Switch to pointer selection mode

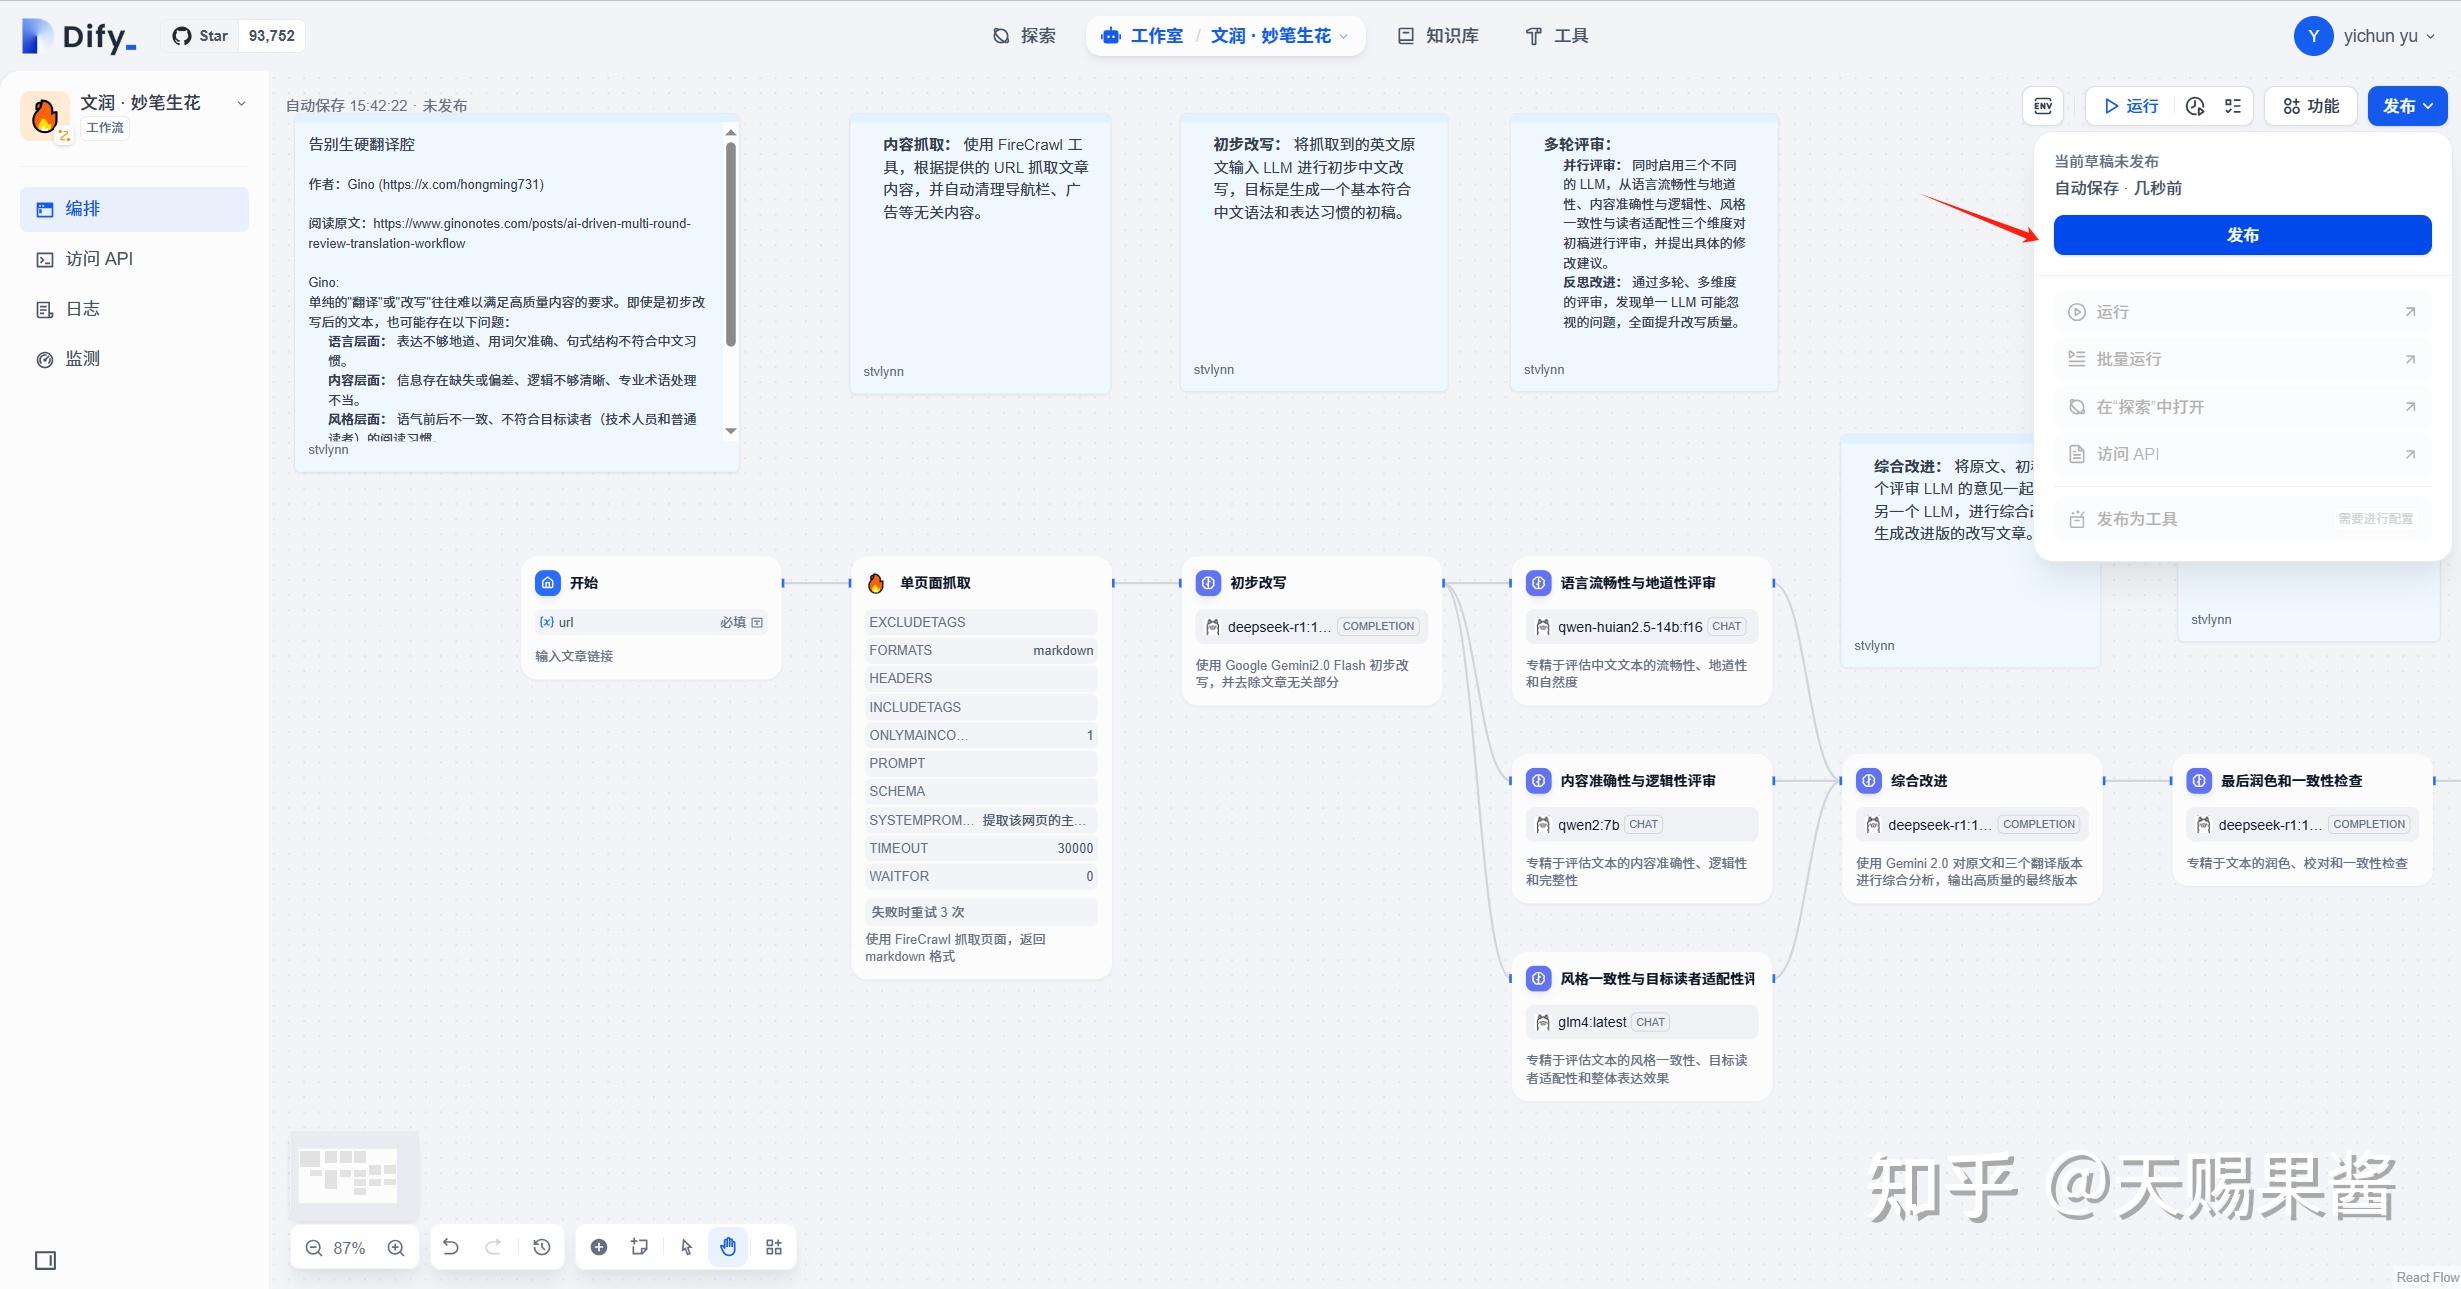pyautogui.click(x=686, y=1246)
